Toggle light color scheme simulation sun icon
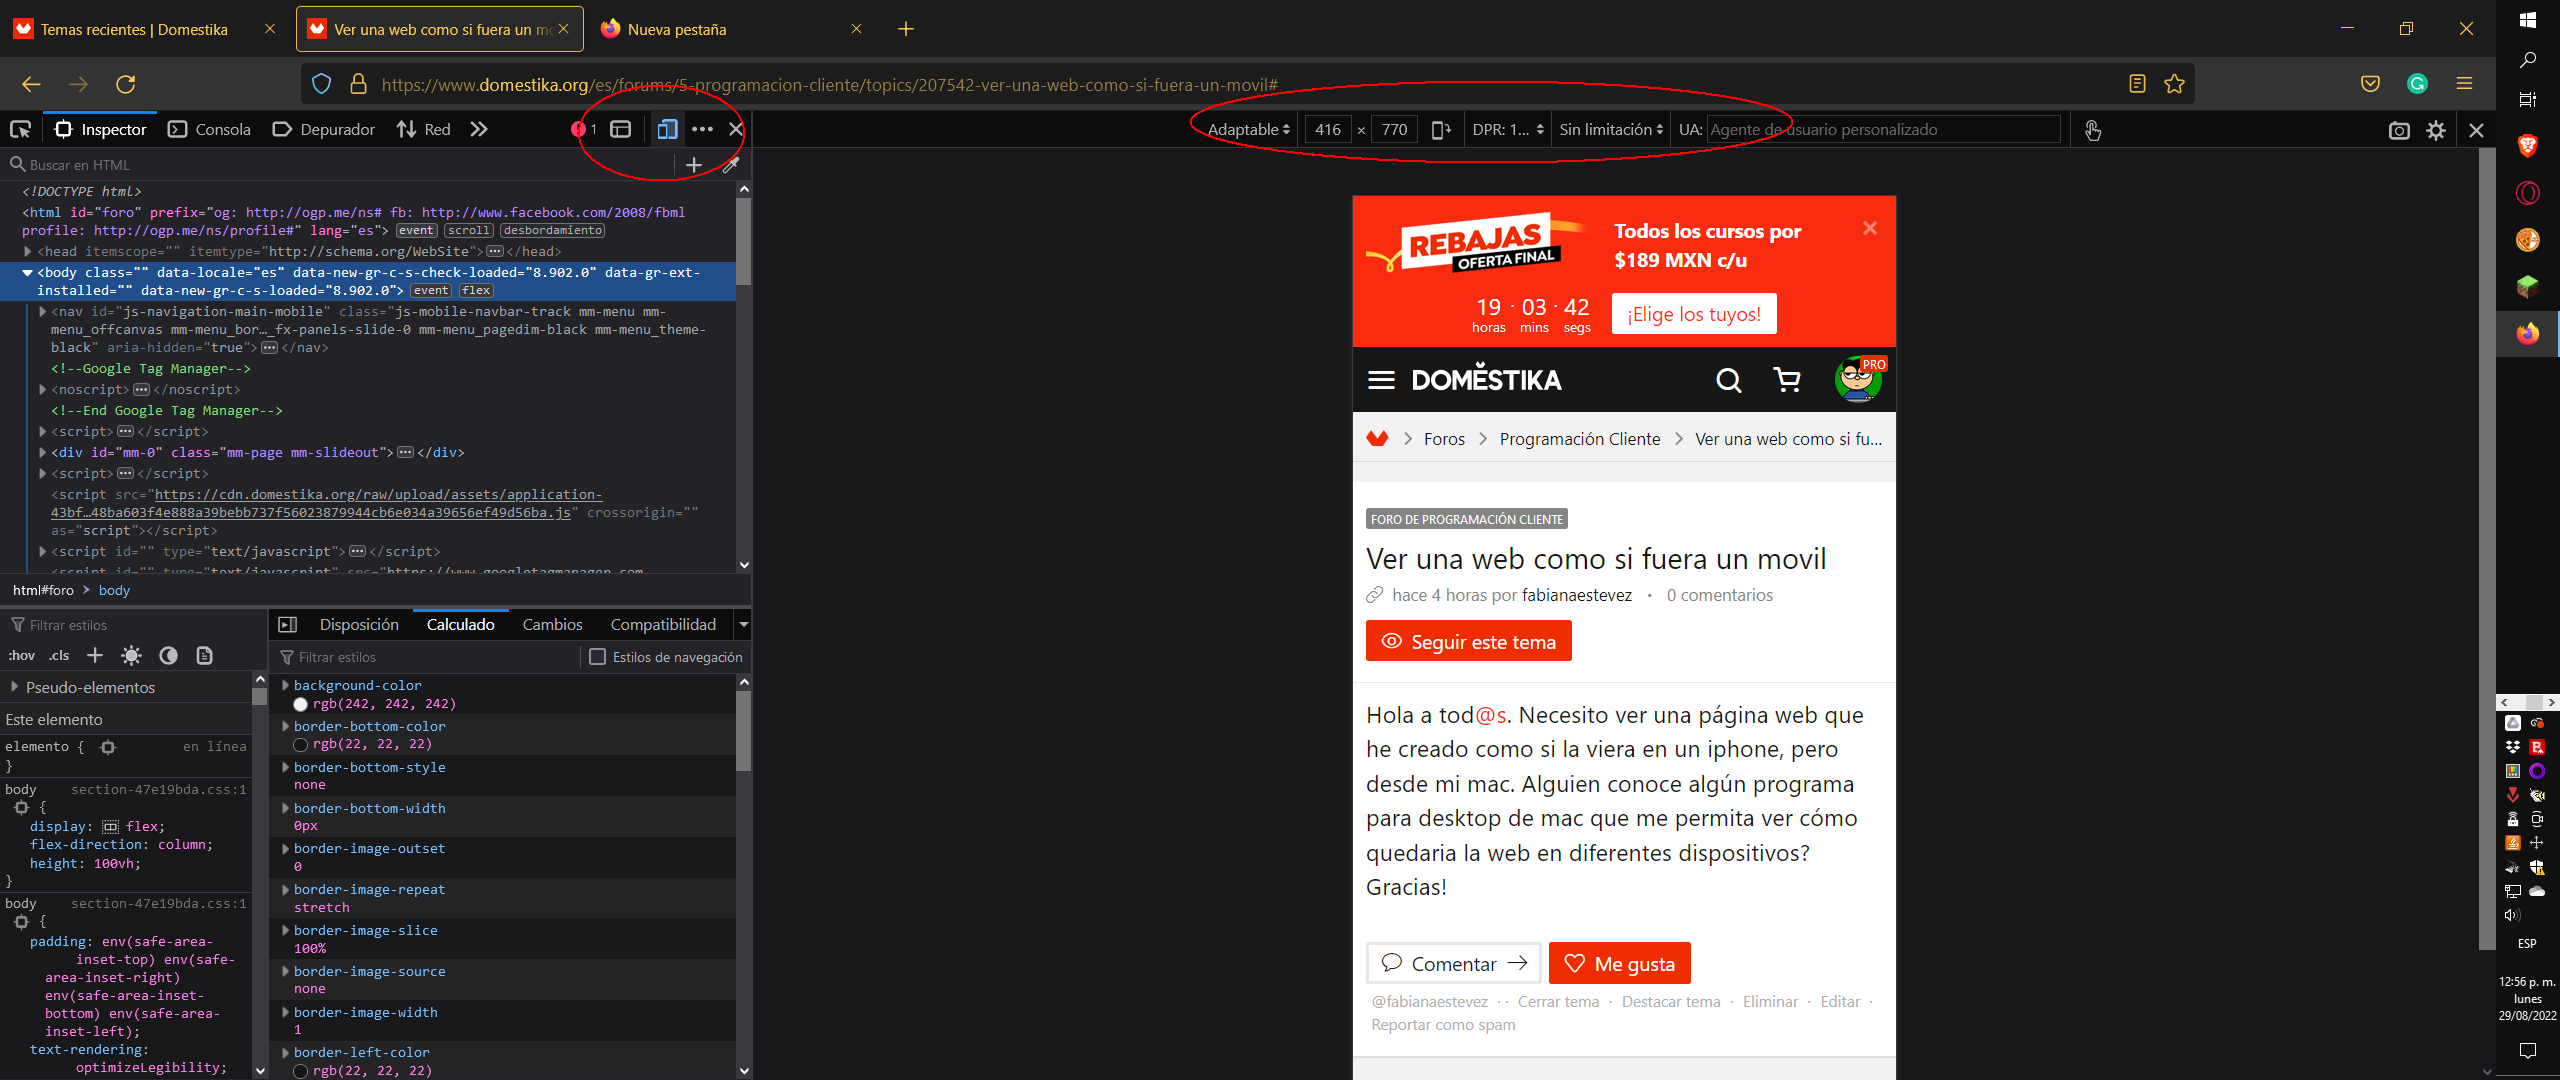The height and width of the screenshot is (1080, 2560). point(131,655)
